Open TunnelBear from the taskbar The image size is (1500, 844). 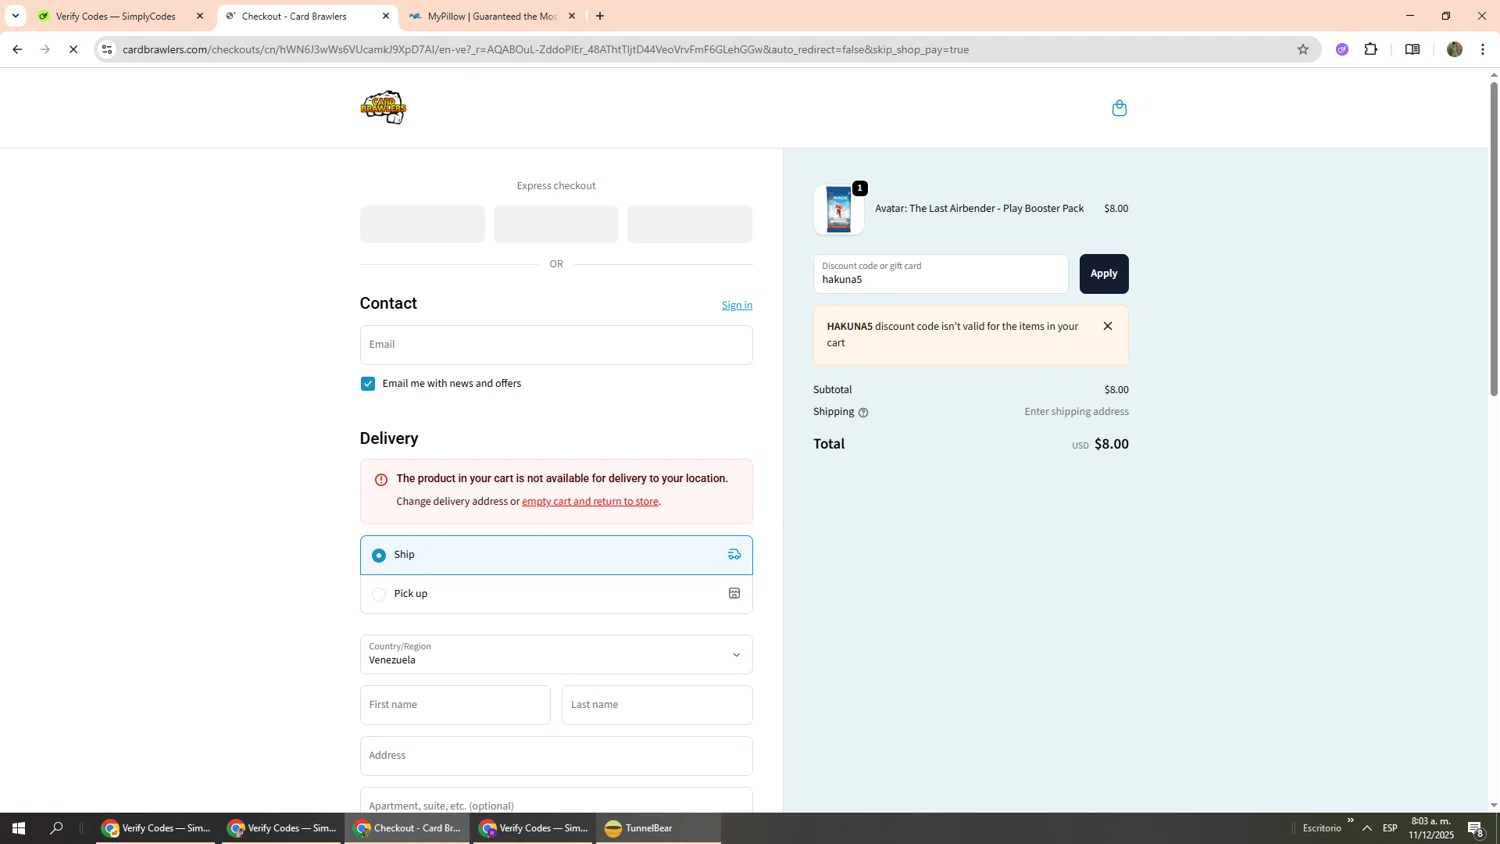click(658, 828)
